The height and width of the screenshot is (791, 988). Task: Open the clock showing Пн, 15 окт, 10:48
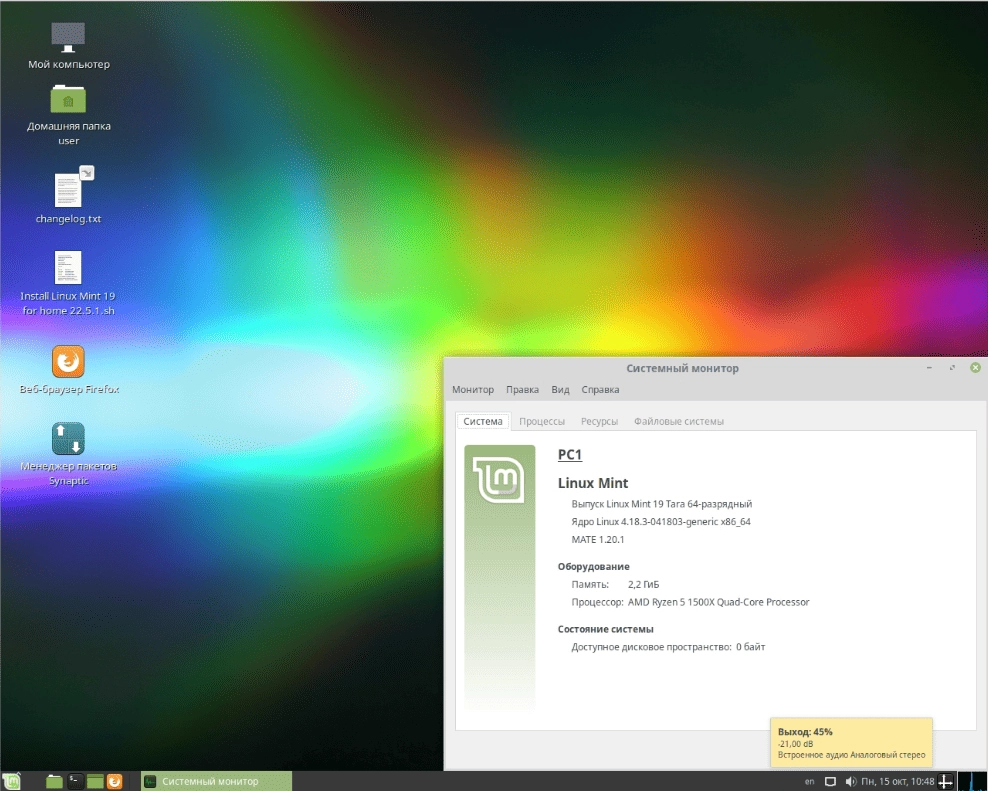(897, 782)
